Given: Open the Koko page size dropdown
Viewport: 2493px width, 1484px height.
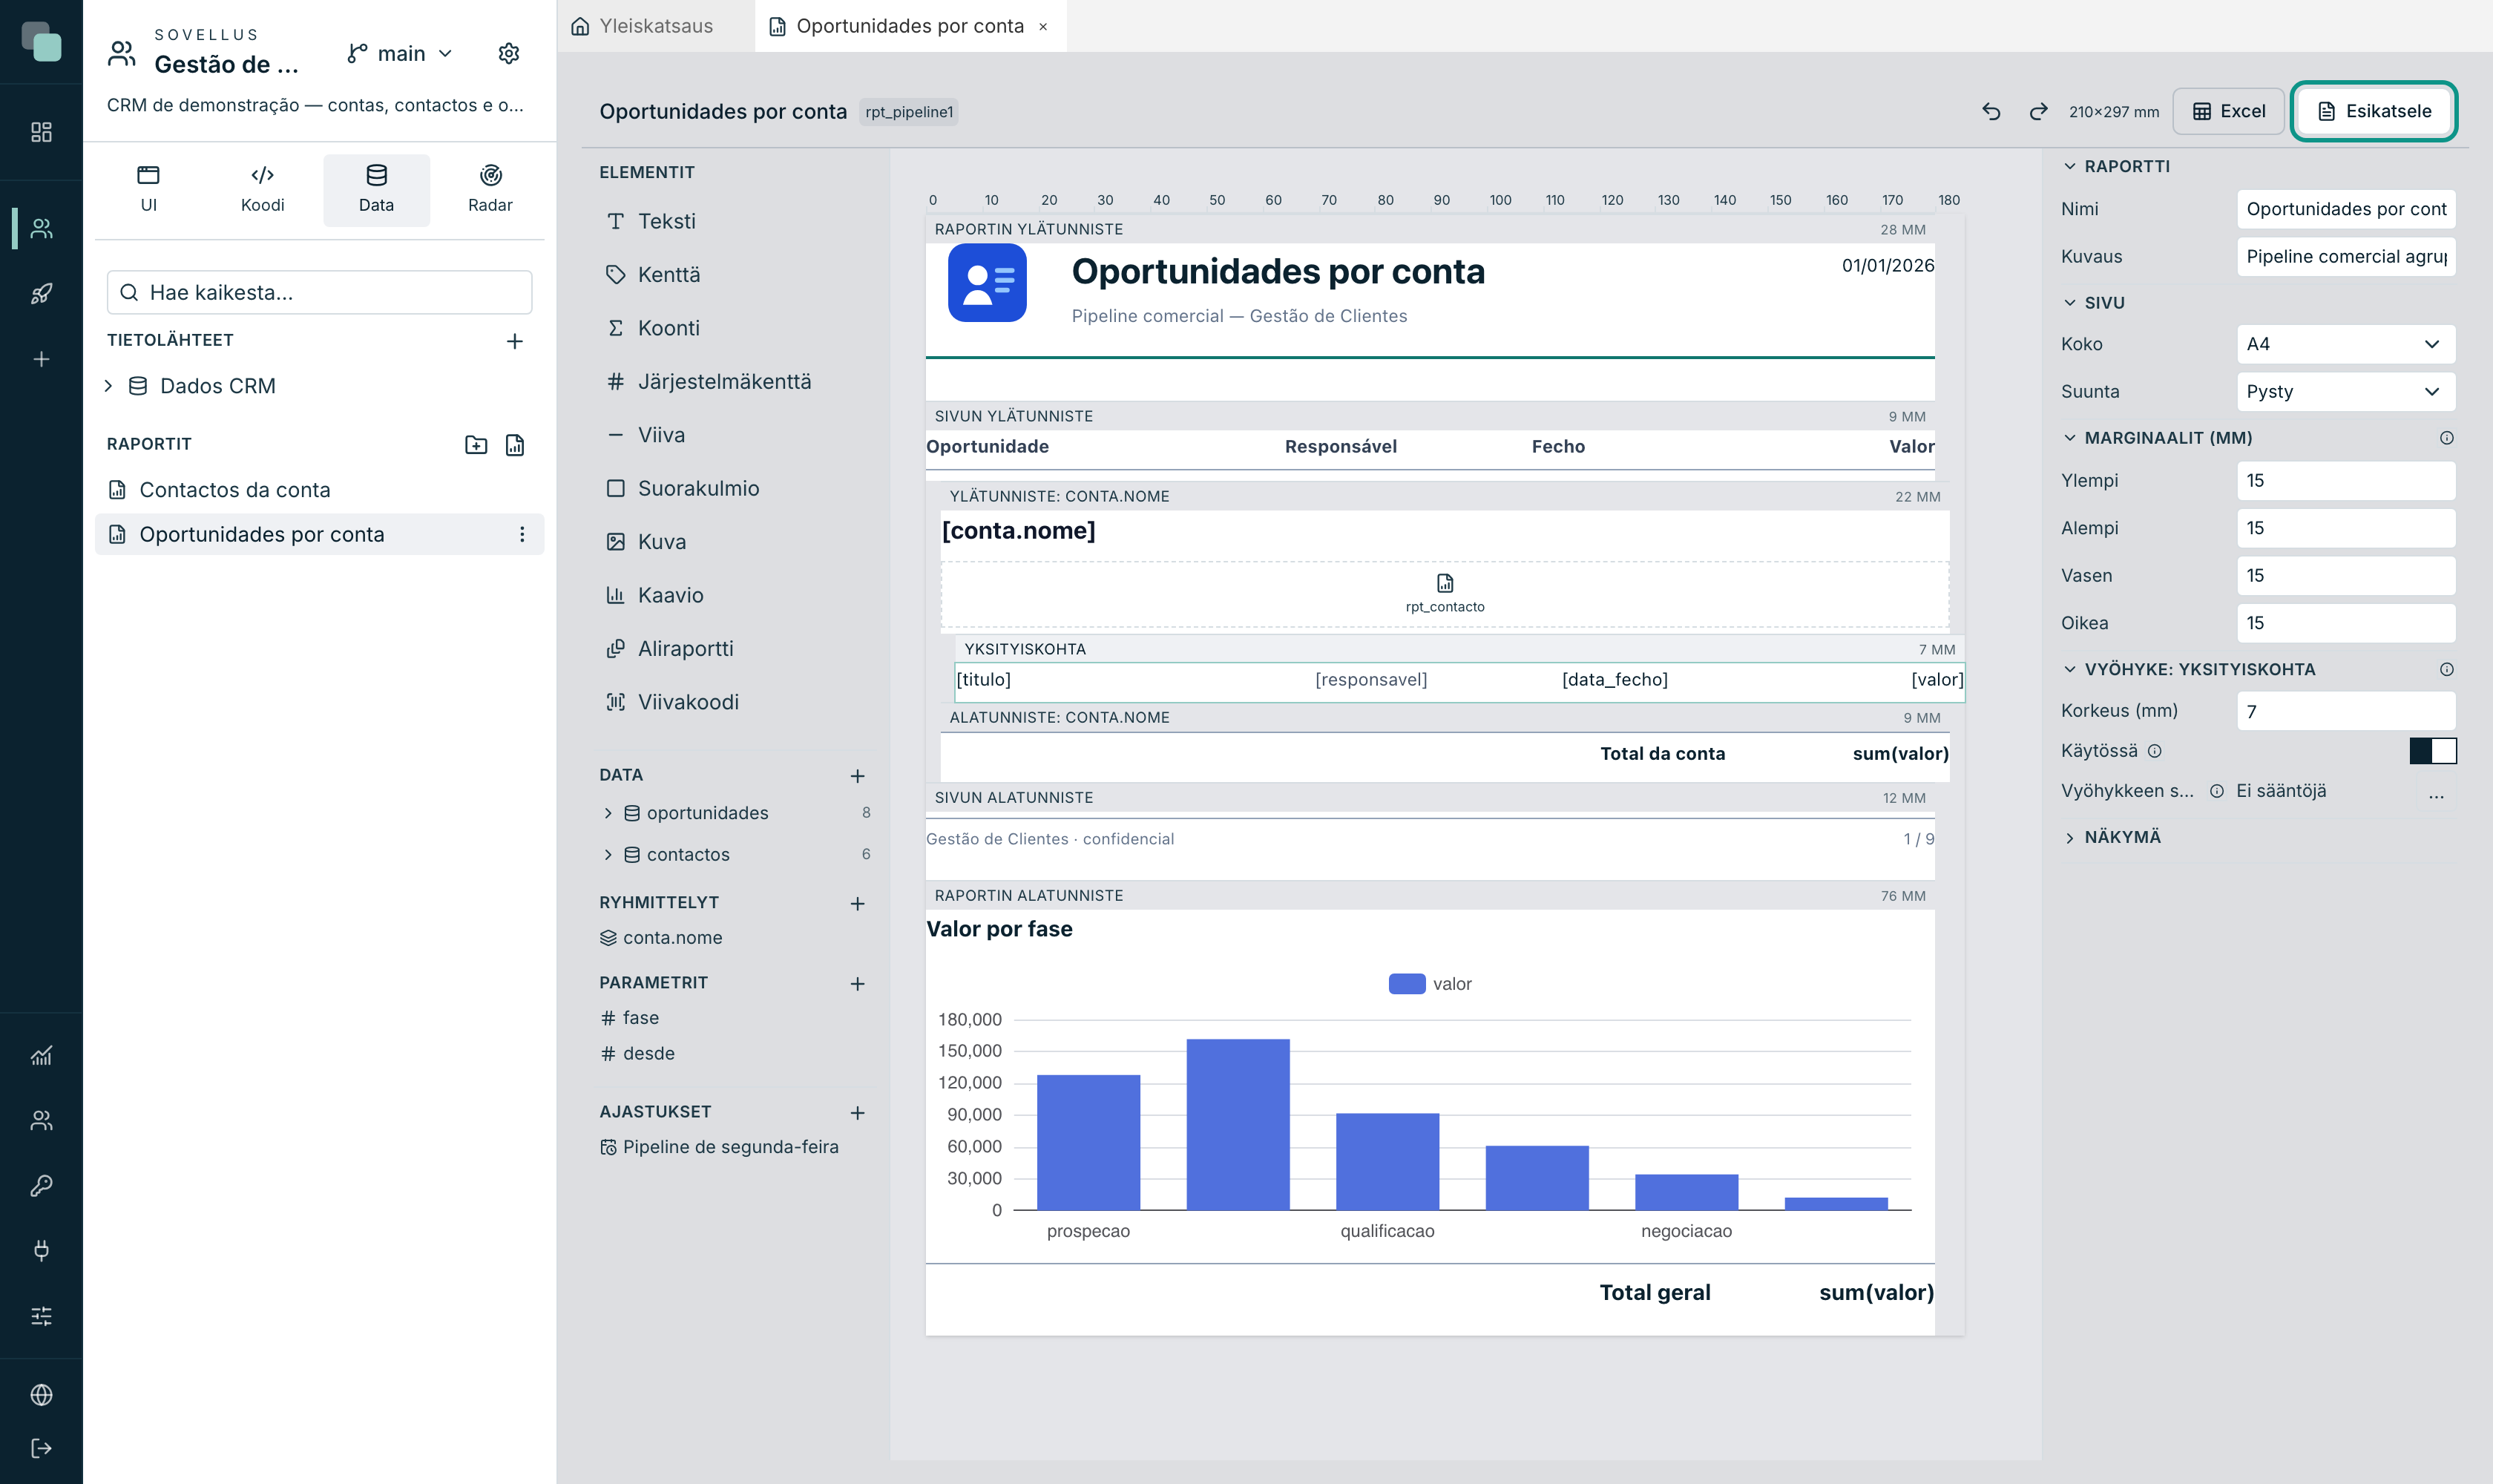Looking at the screenshot, I should click(x=2345, y=344).
